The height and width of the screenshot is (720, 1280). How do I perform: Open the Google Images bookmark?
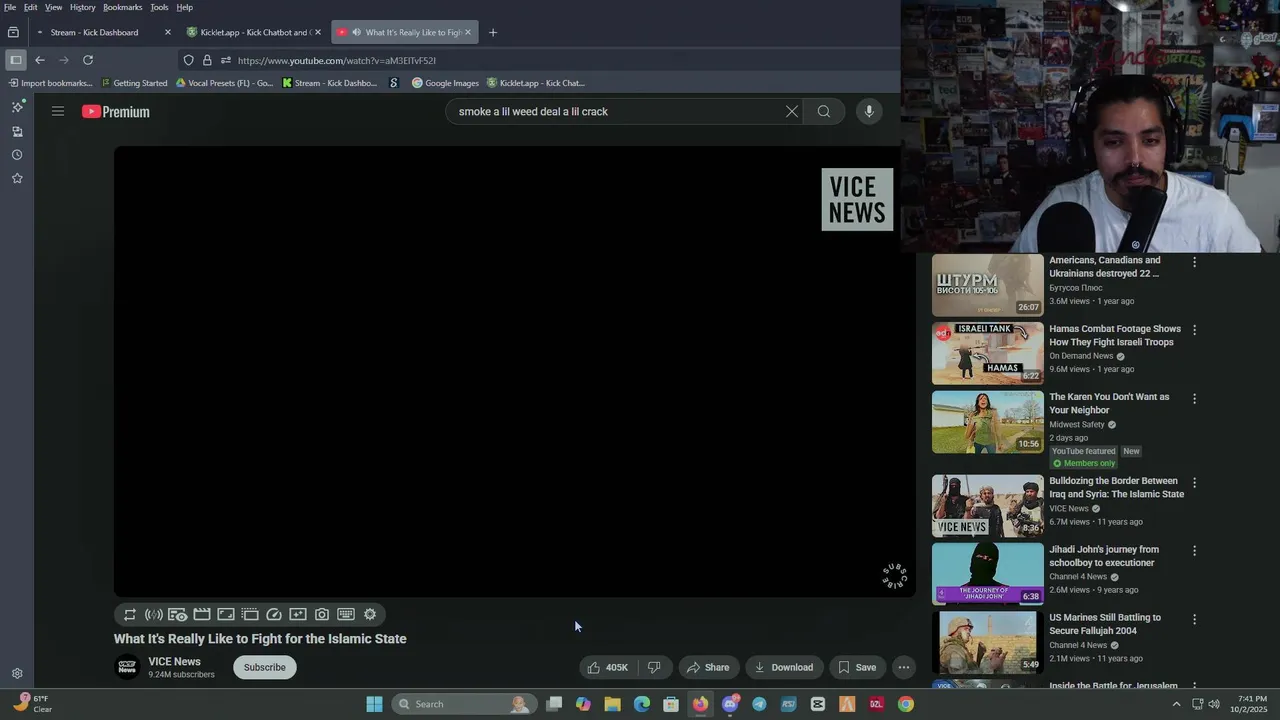click(445, 83)
